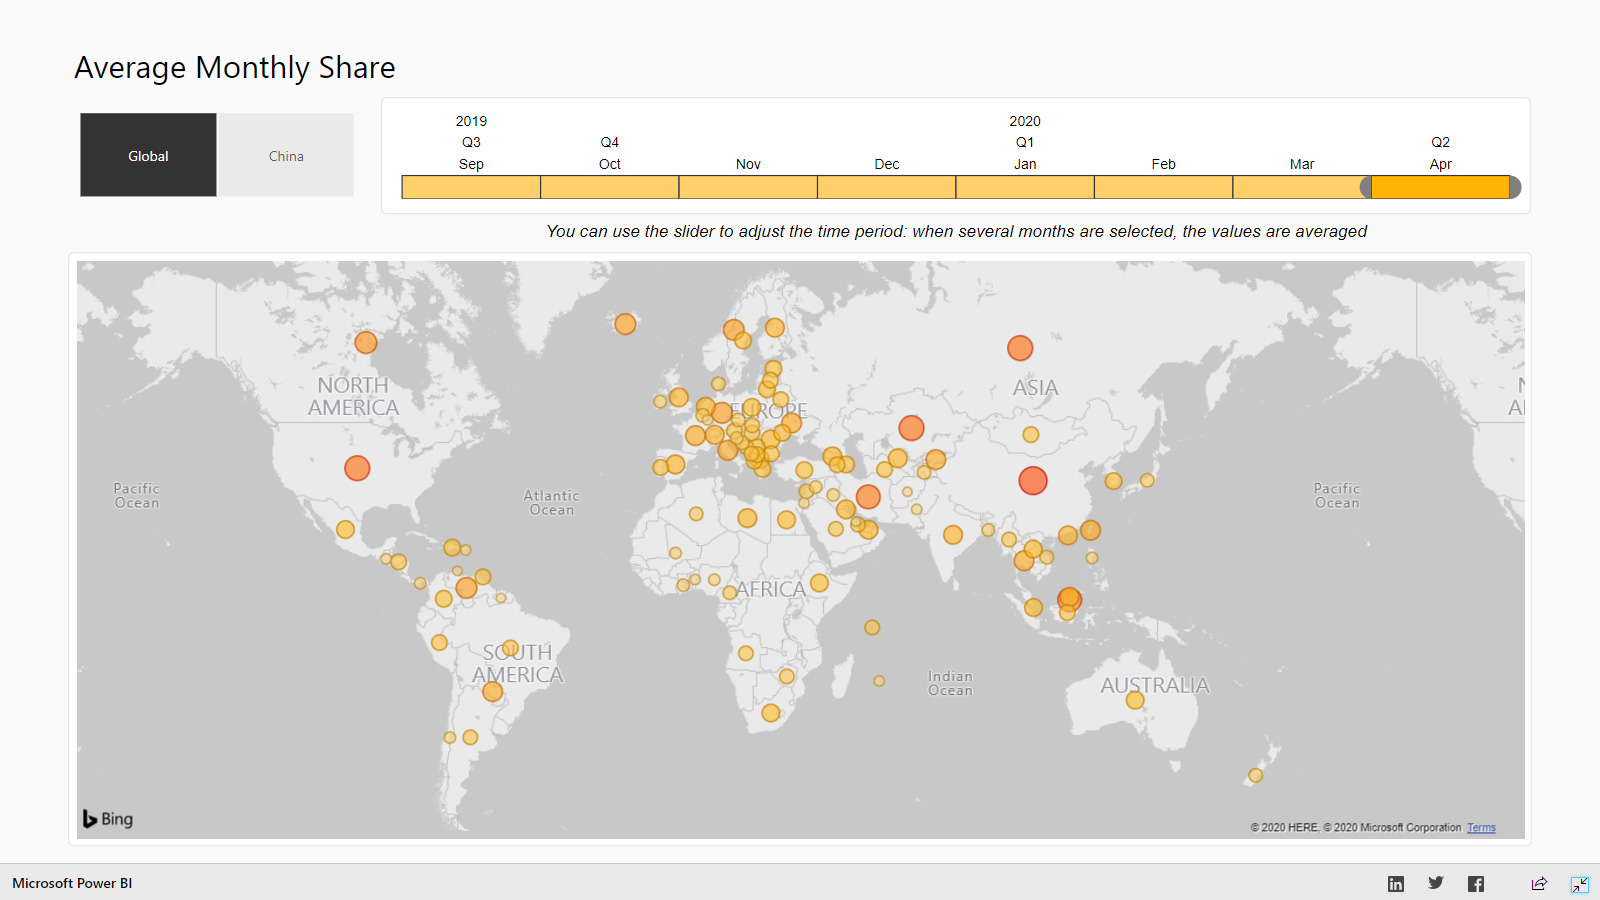
Task: Click the Mexico bubble on map
Action: coord(345,529)
